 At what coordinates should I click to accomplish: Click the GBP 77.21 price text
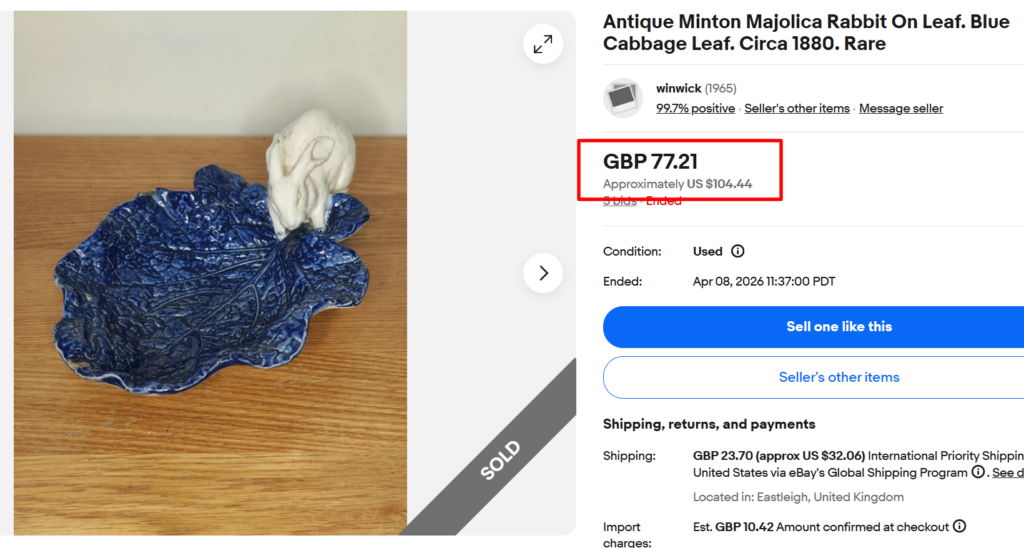pos(650,161)
